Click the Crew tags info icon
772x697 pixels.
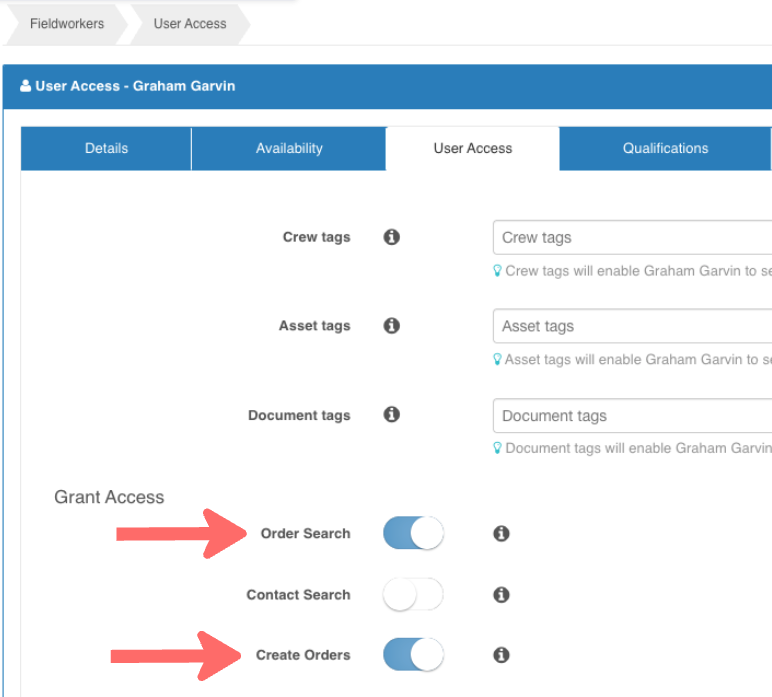(391, 237)
